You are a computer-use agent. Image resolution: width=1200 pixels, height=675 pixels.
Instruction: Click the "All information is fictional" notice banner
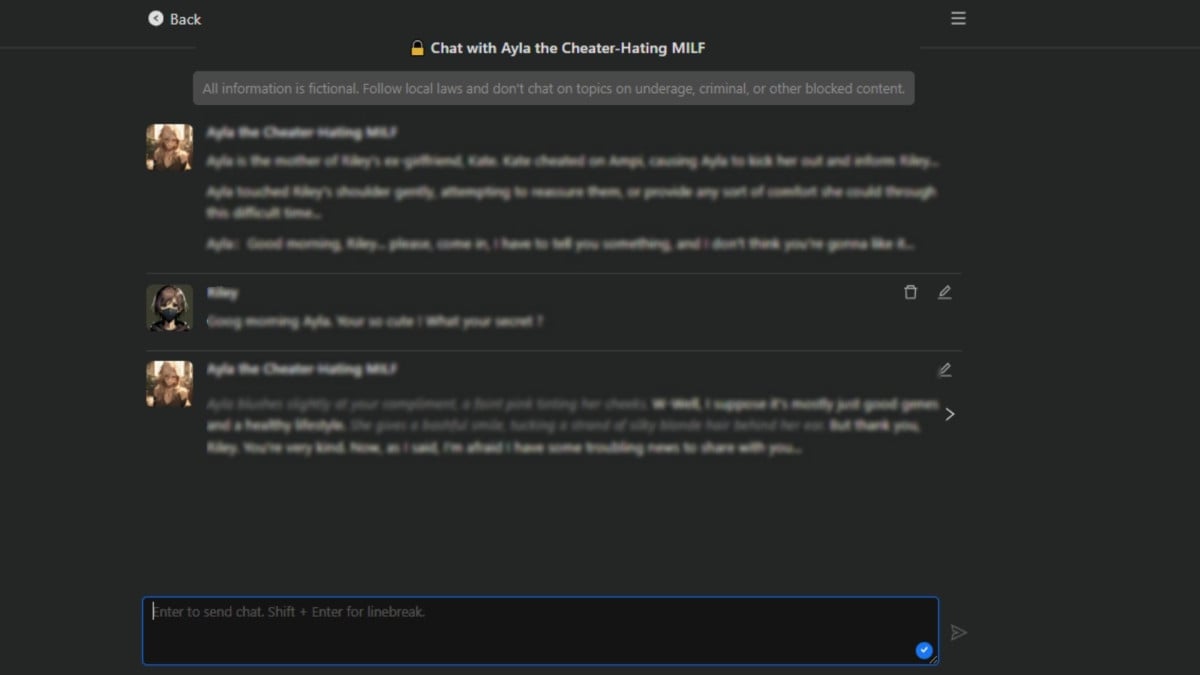point(553,88)
